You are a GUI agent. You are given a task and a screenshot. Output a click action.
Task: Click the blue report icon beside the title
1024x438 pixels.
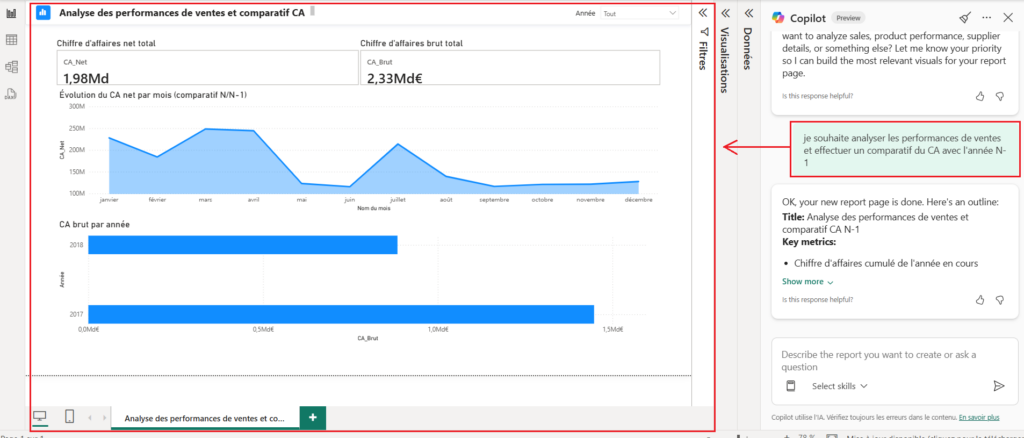[43, 12]
